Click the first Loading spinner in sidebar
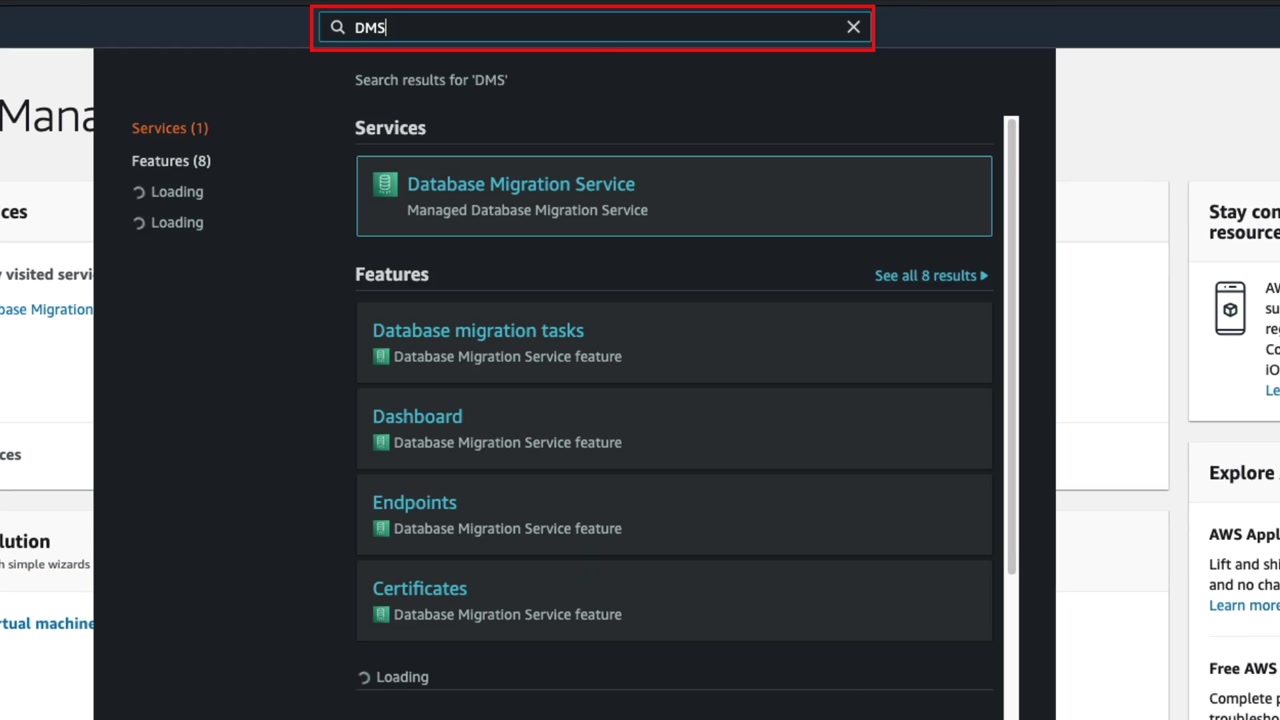This screenshot has height=720, width=1280. point(139,192)
